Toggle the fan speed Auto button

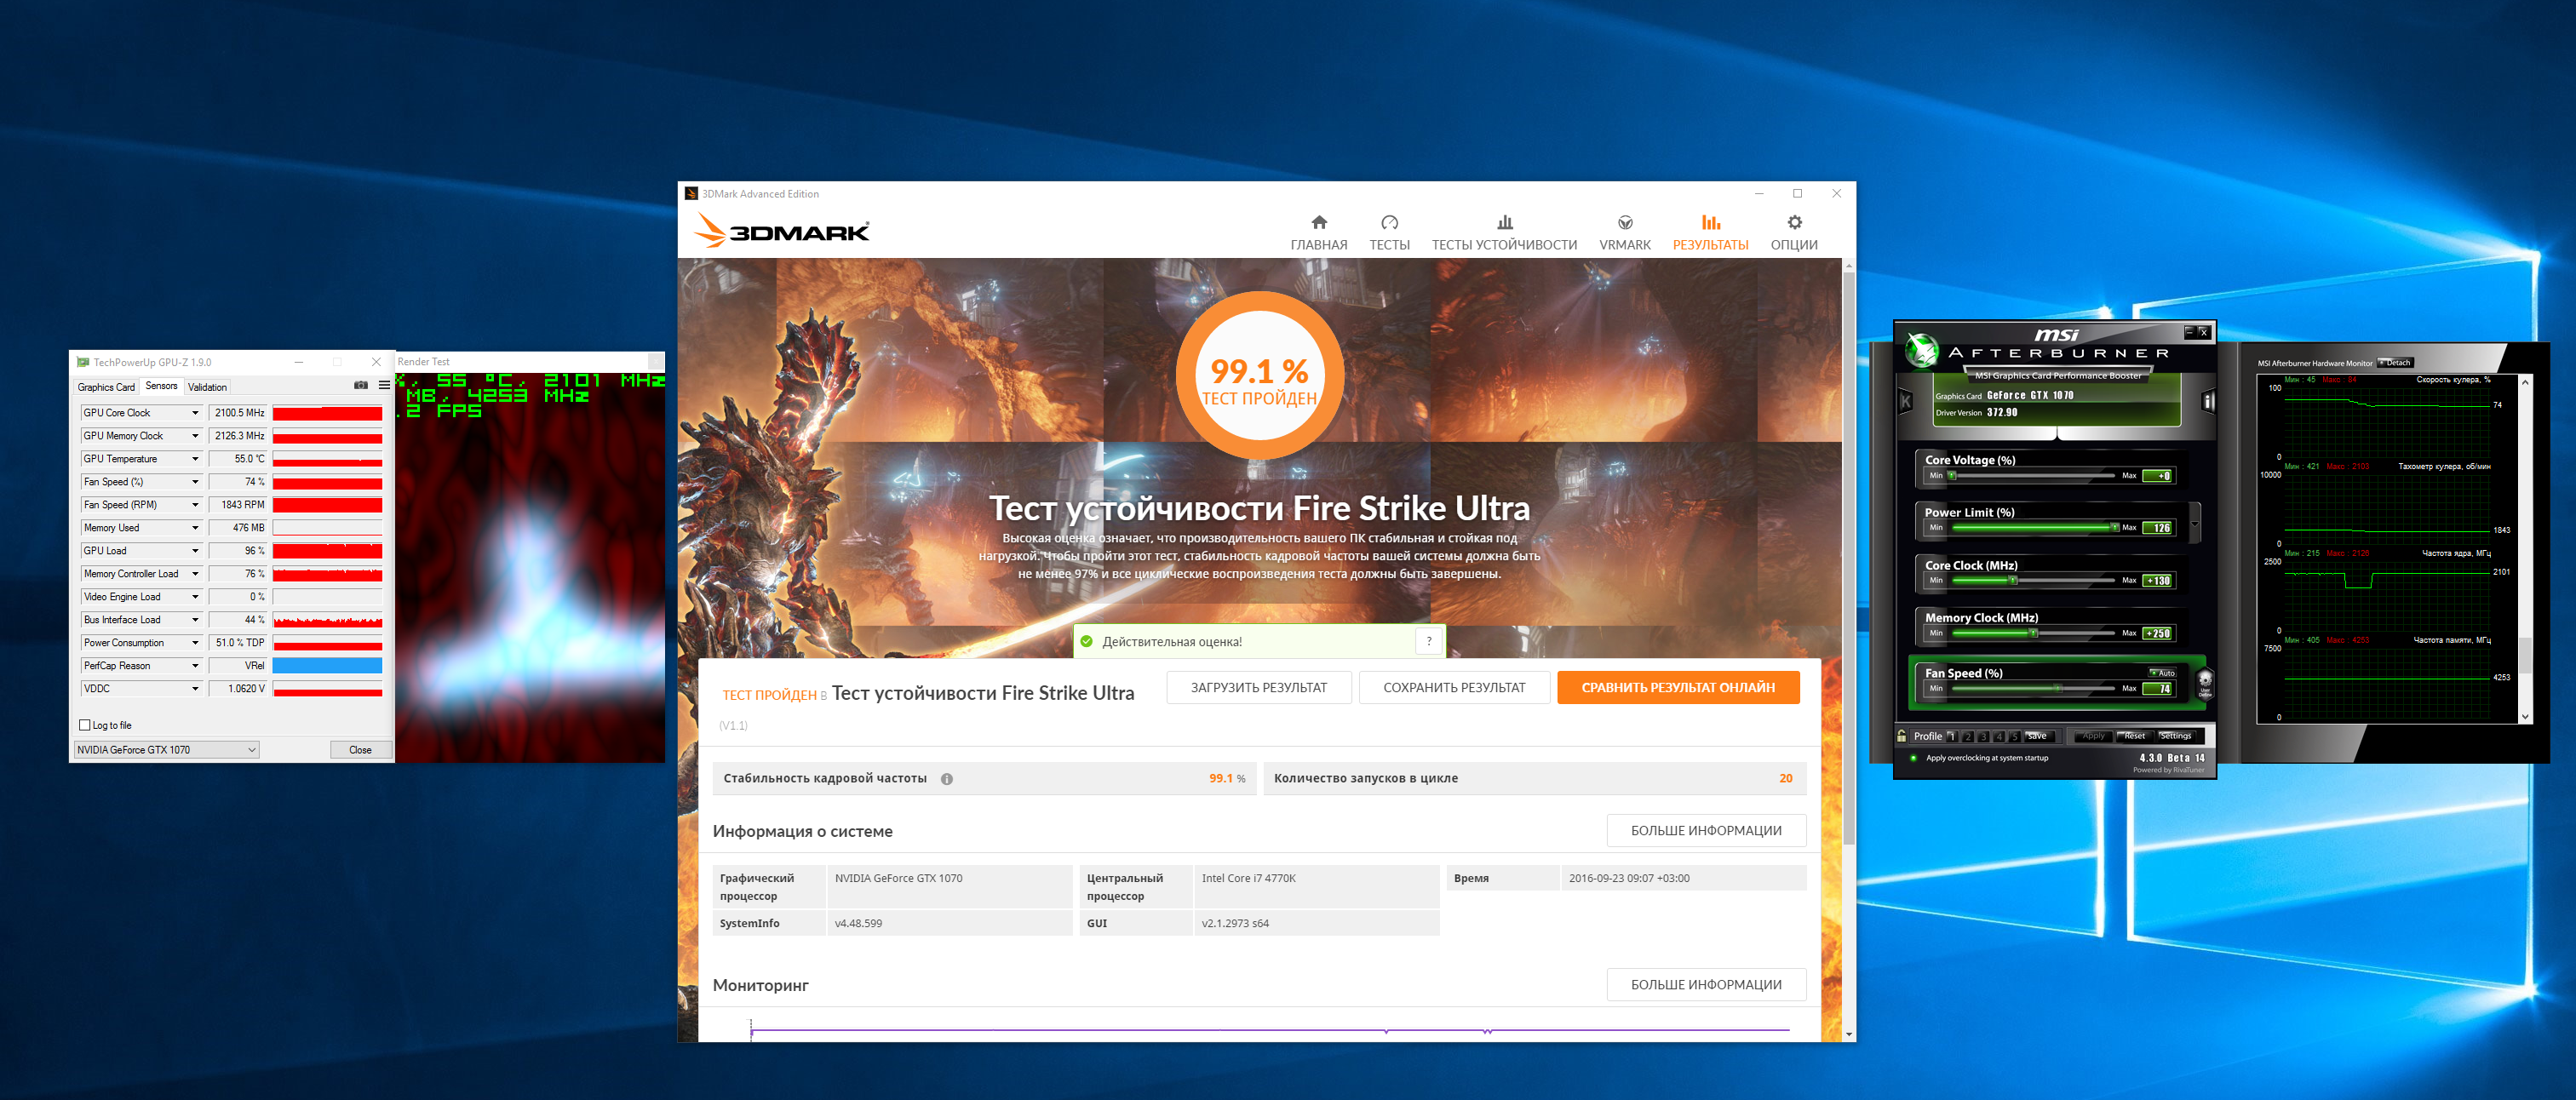[x=2163, y=673]
